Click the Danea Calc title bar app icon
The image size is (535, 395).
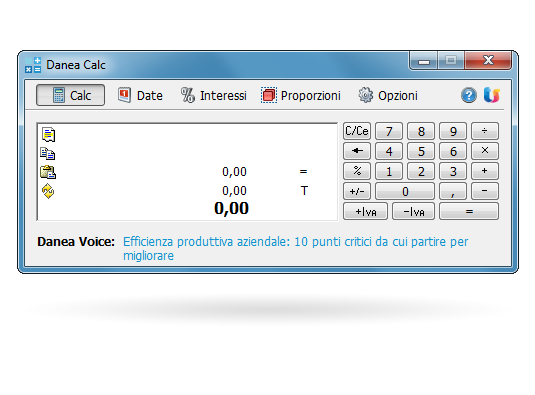pyautogui.click(x=33, y=65)
